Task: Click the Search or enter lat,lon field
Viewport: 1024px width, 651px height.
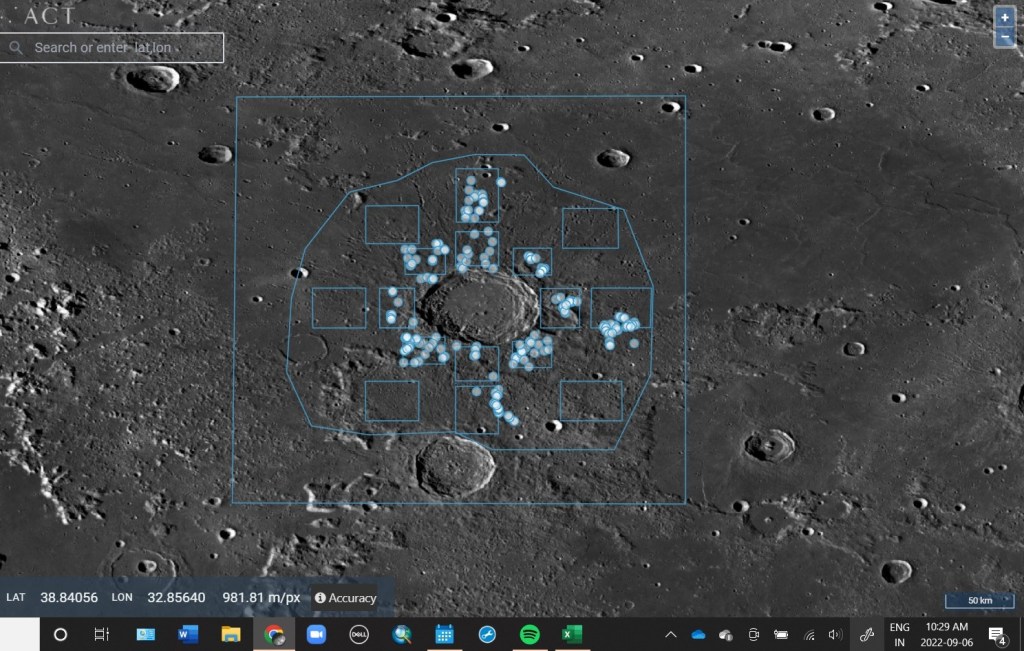Action: pos(120,47)
